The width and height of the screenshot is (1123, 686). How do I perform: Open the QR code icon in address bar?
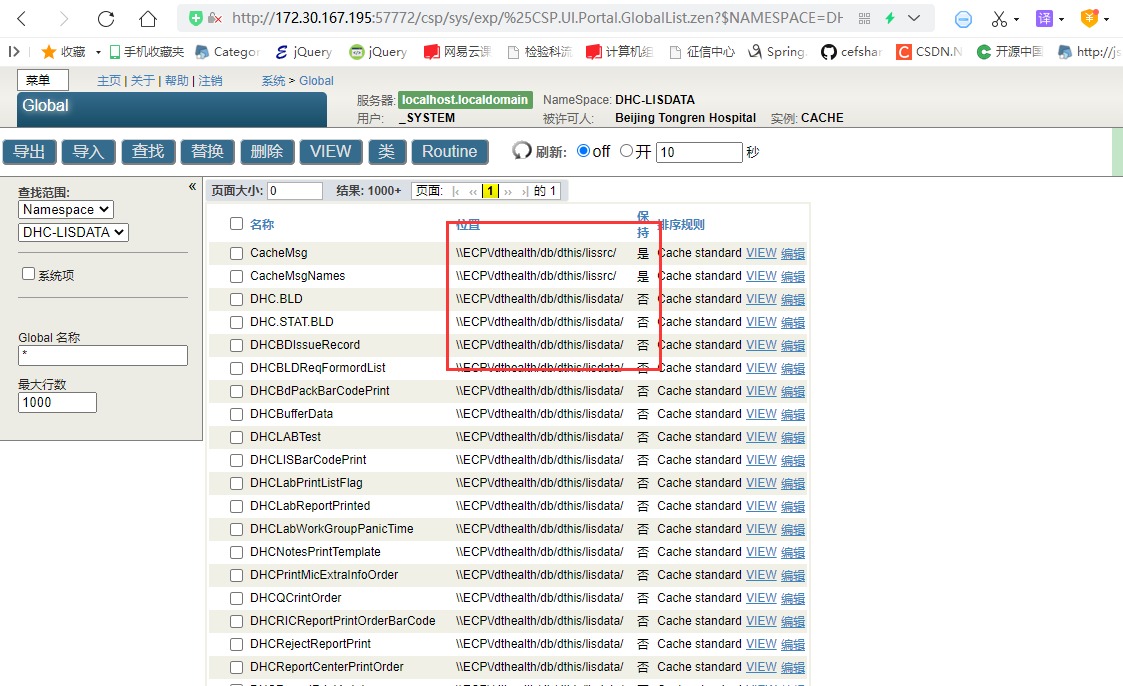(x=864, y=19)
